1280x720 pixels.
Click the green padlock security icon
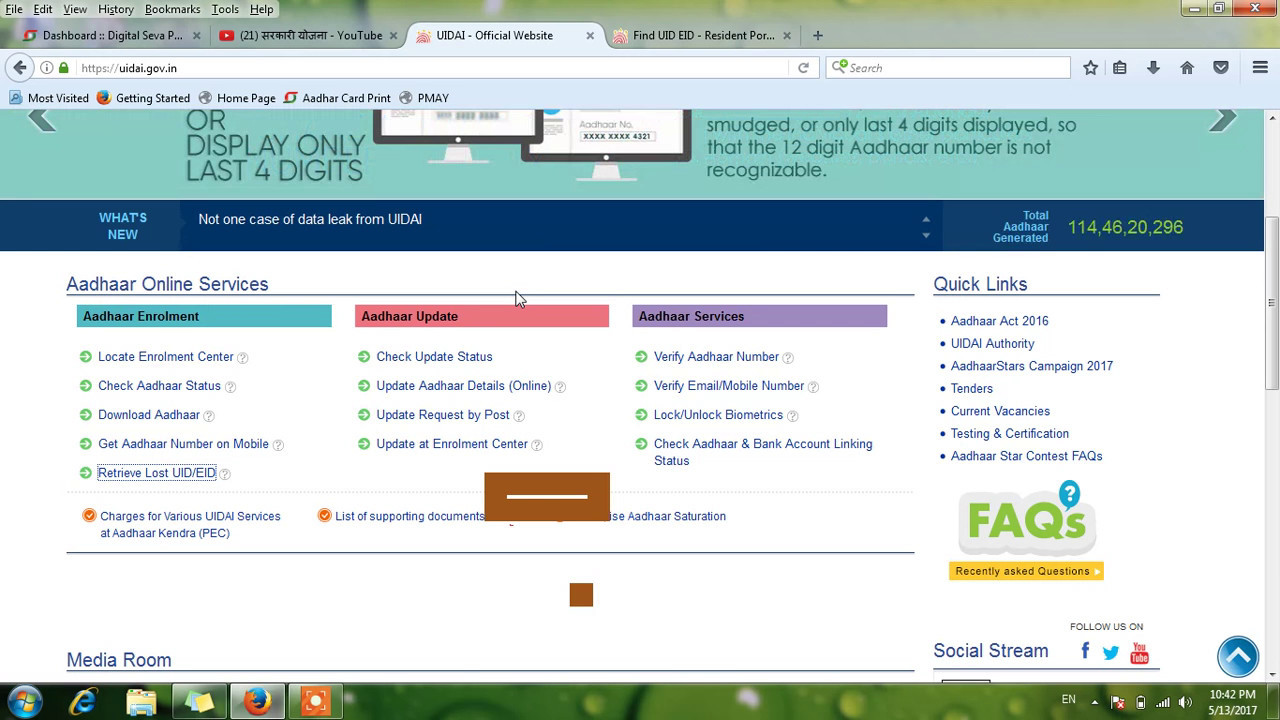[x=64, y=68]
